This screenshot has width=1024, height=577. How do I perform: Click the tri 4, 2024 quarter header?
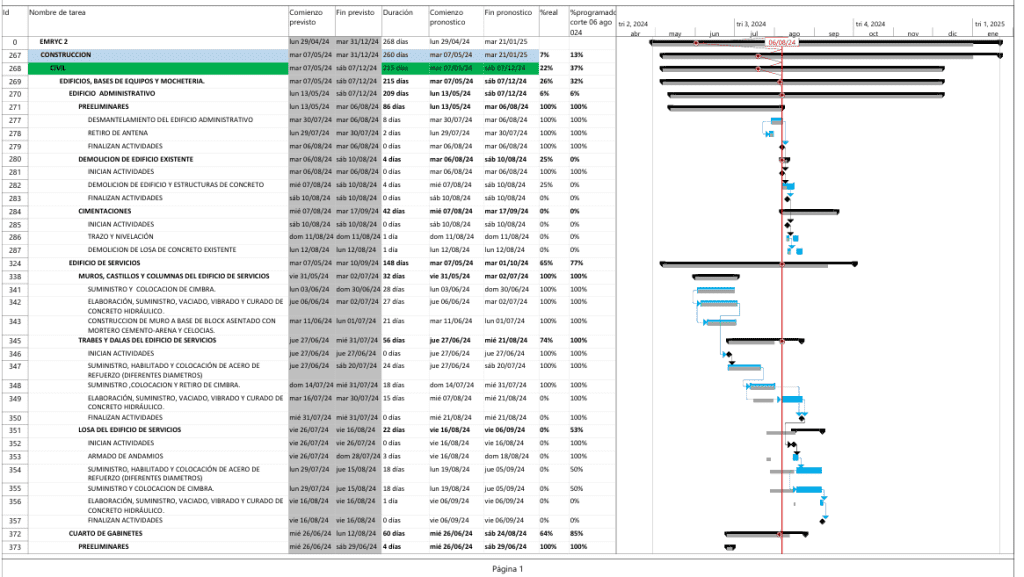[x=869, y=23]
